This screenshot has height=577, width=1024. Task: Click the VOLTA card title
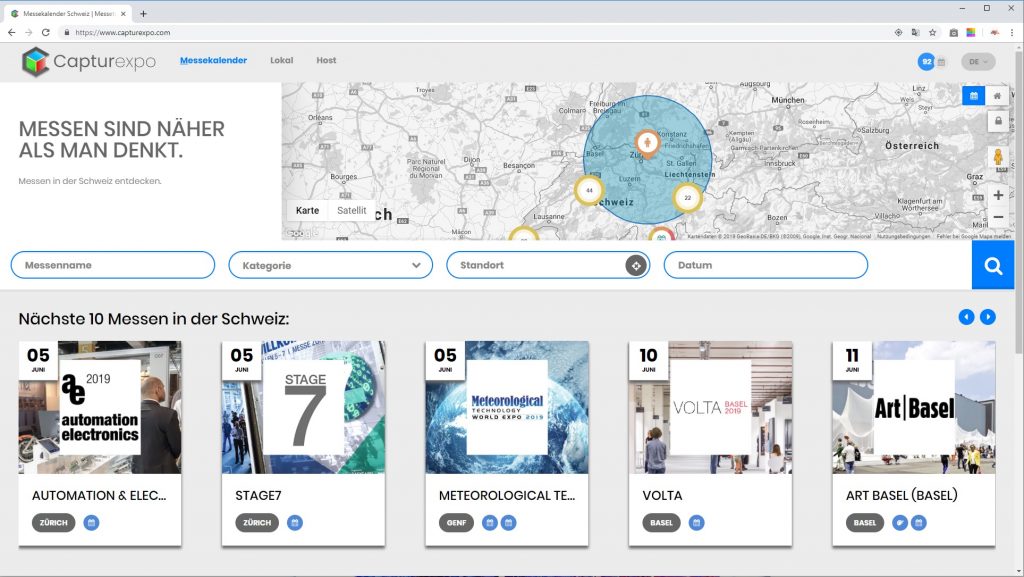pyautogui.click(x=662, y=495)
